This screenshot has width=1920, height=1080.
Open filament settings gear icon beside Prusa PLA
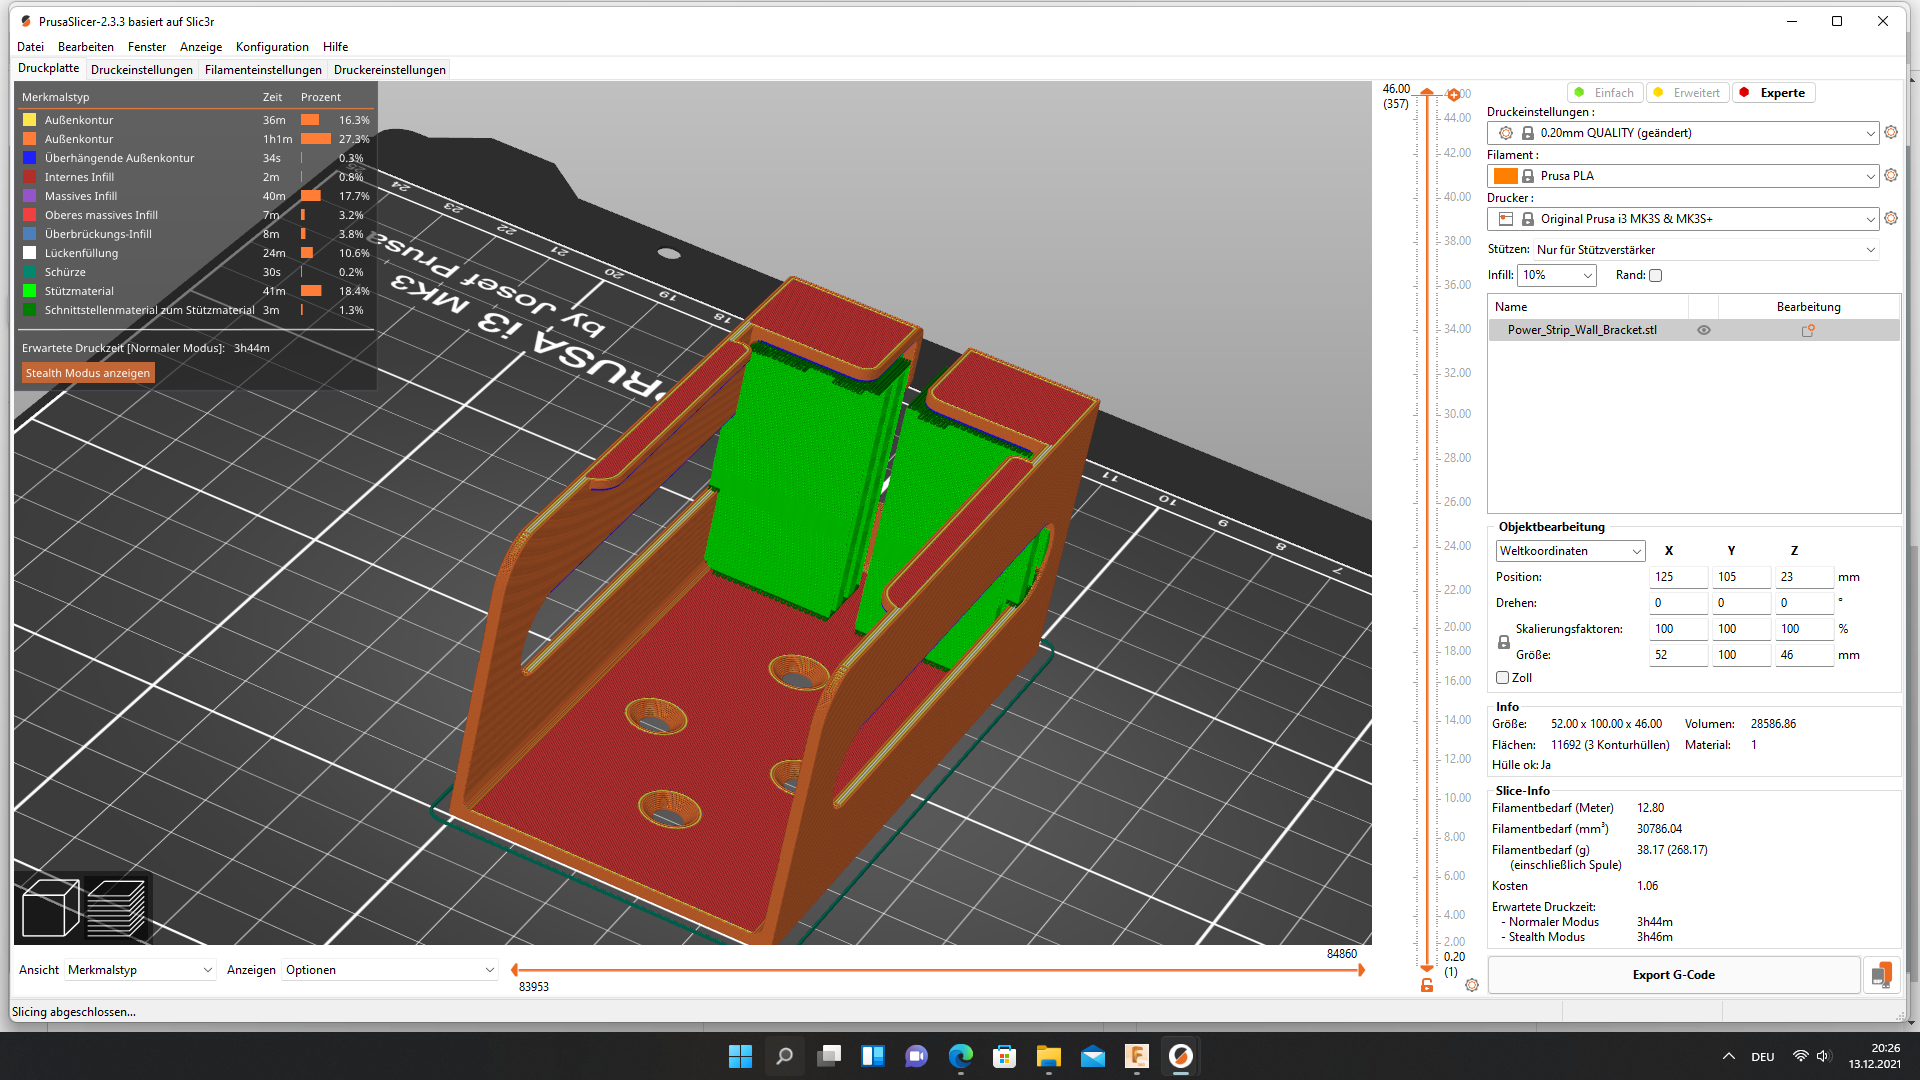point(1890,175)
